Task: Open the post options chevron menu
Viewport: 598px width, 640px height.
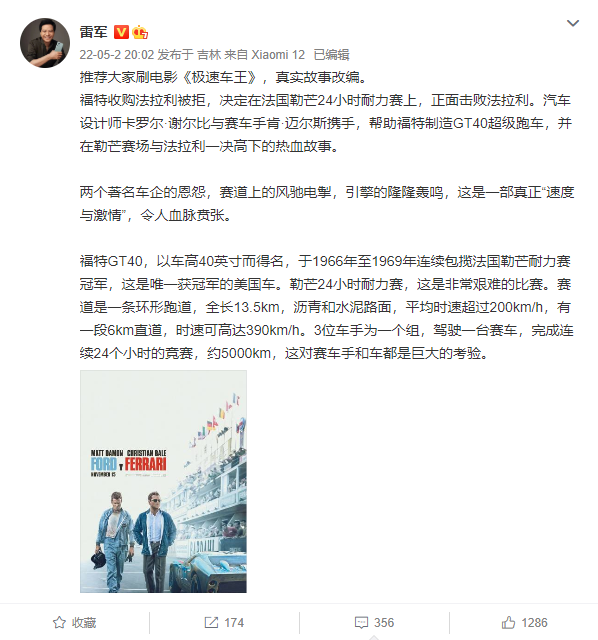Action: tap(573, 23)
